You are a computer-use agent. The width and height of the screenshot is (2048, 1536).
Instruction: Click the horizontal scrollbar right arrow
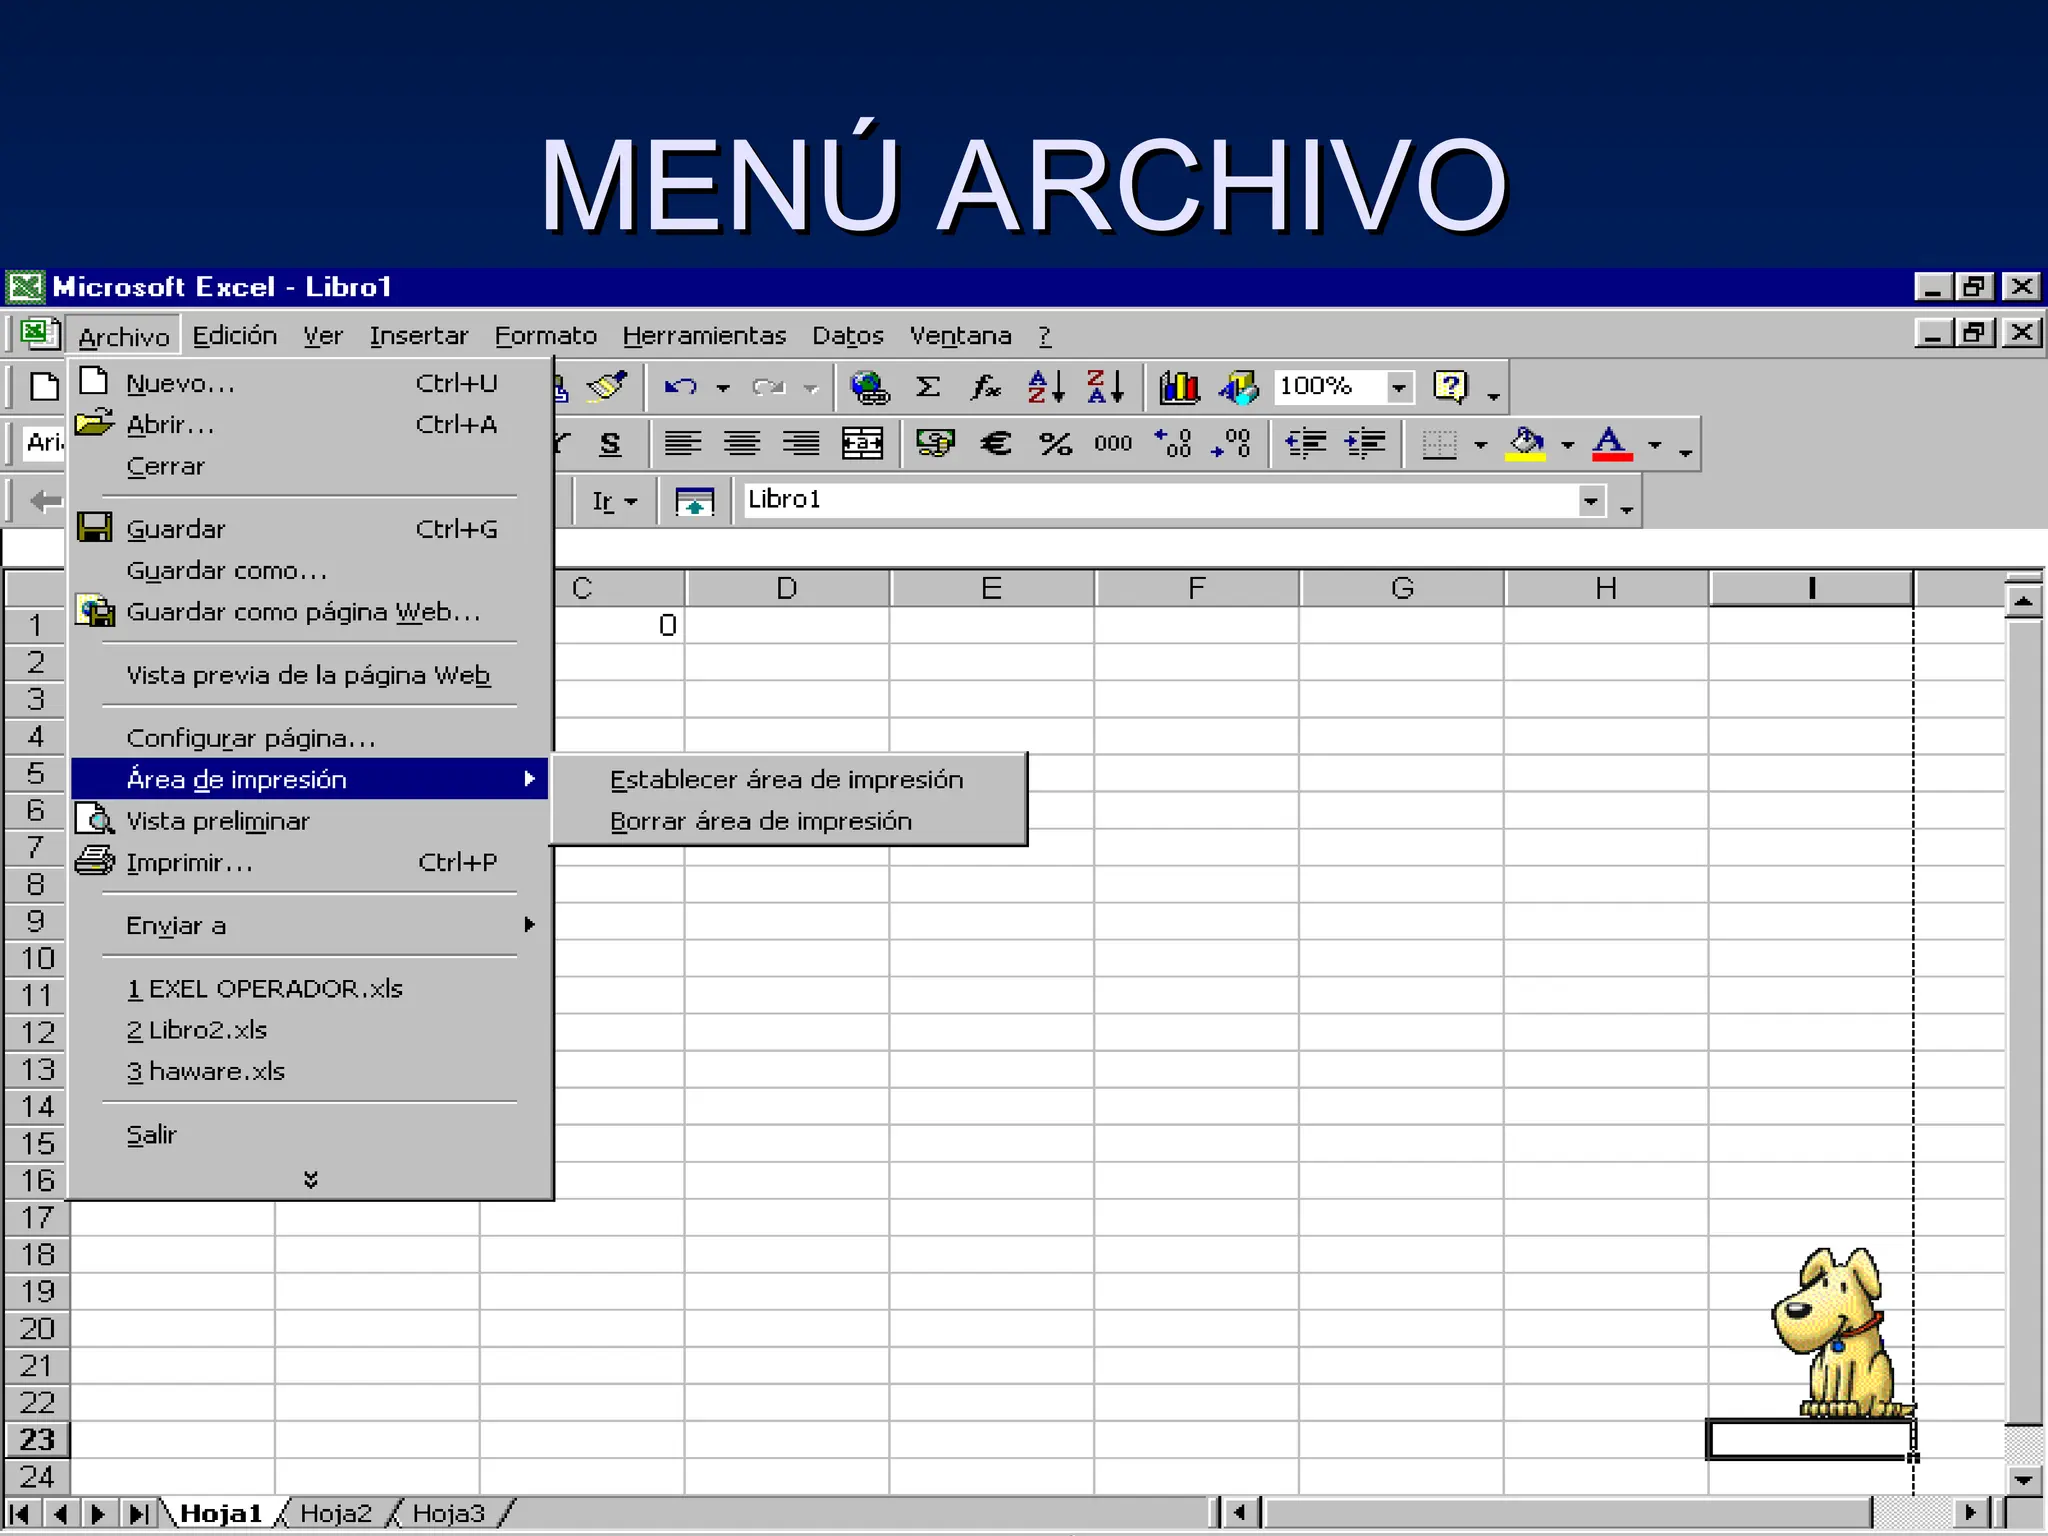[1971, 1512]
